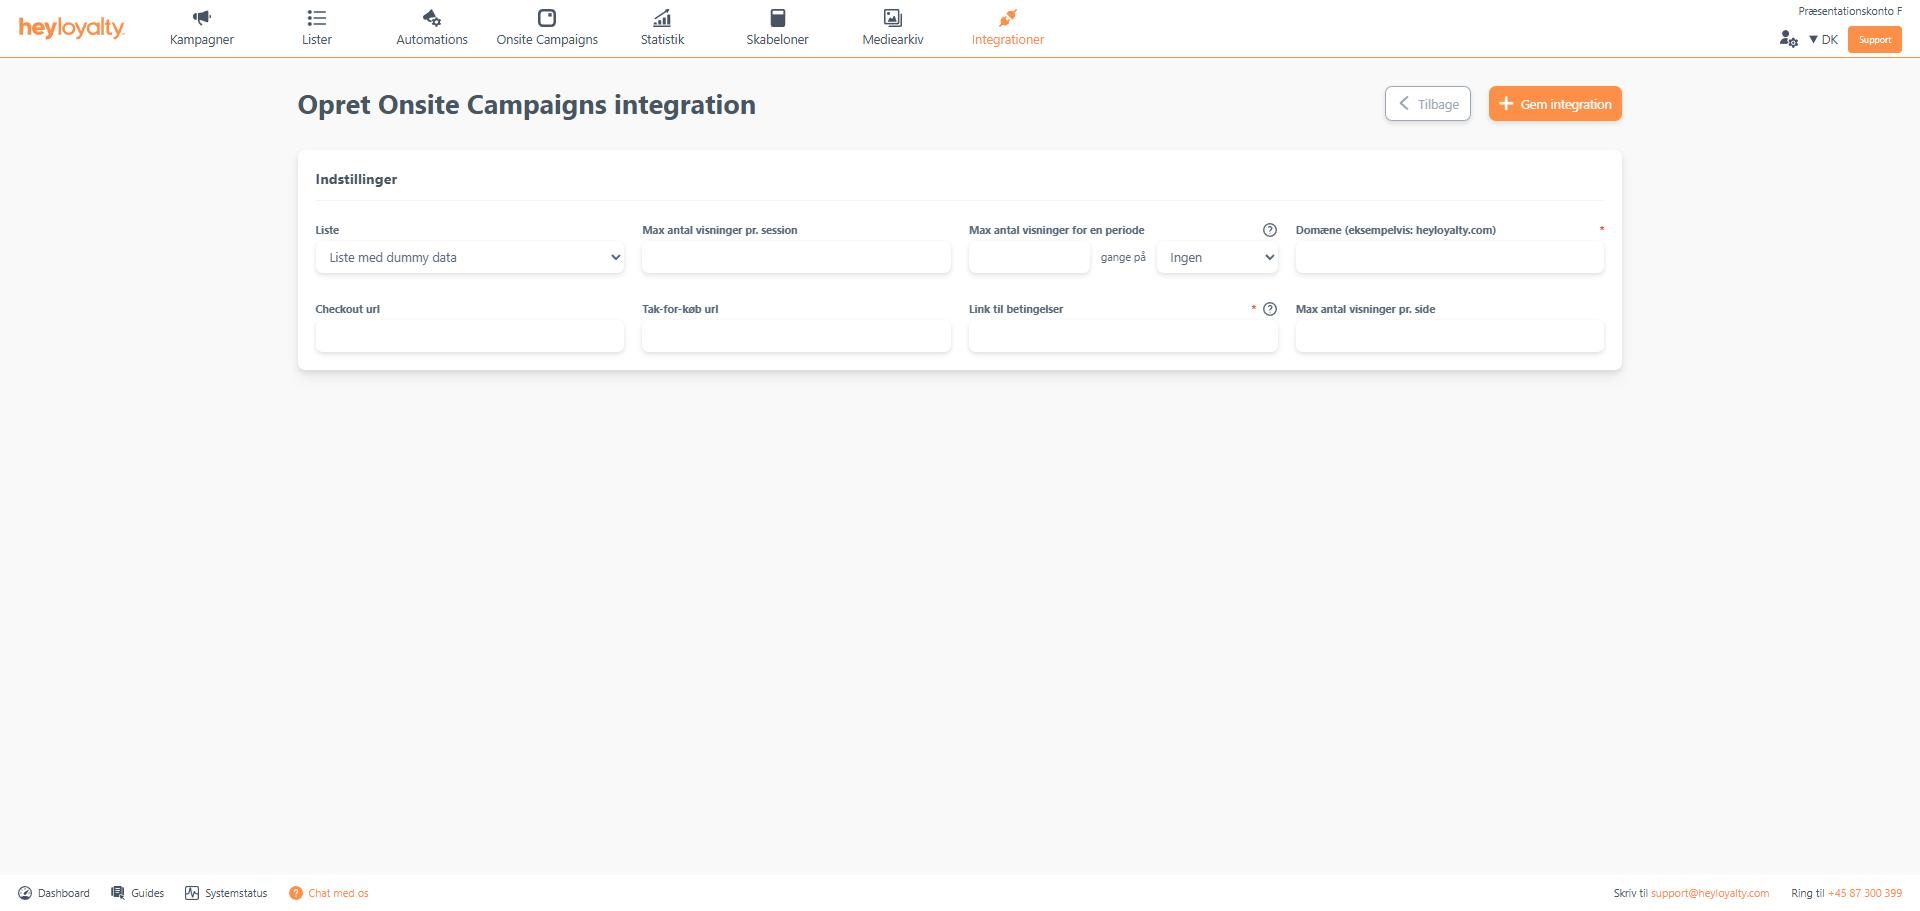Viewport: 1920px width, 911px height.
Task: Show help for Max antal visninger periode
Action: [1270, 230]
